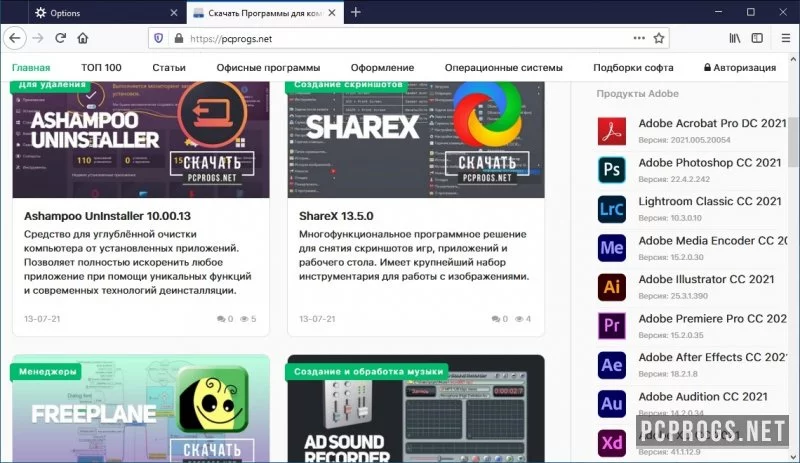Reload the page with the refresh icon
Image resolution: width=800 pixels, height=463 pixels.
tap(60, 38)
